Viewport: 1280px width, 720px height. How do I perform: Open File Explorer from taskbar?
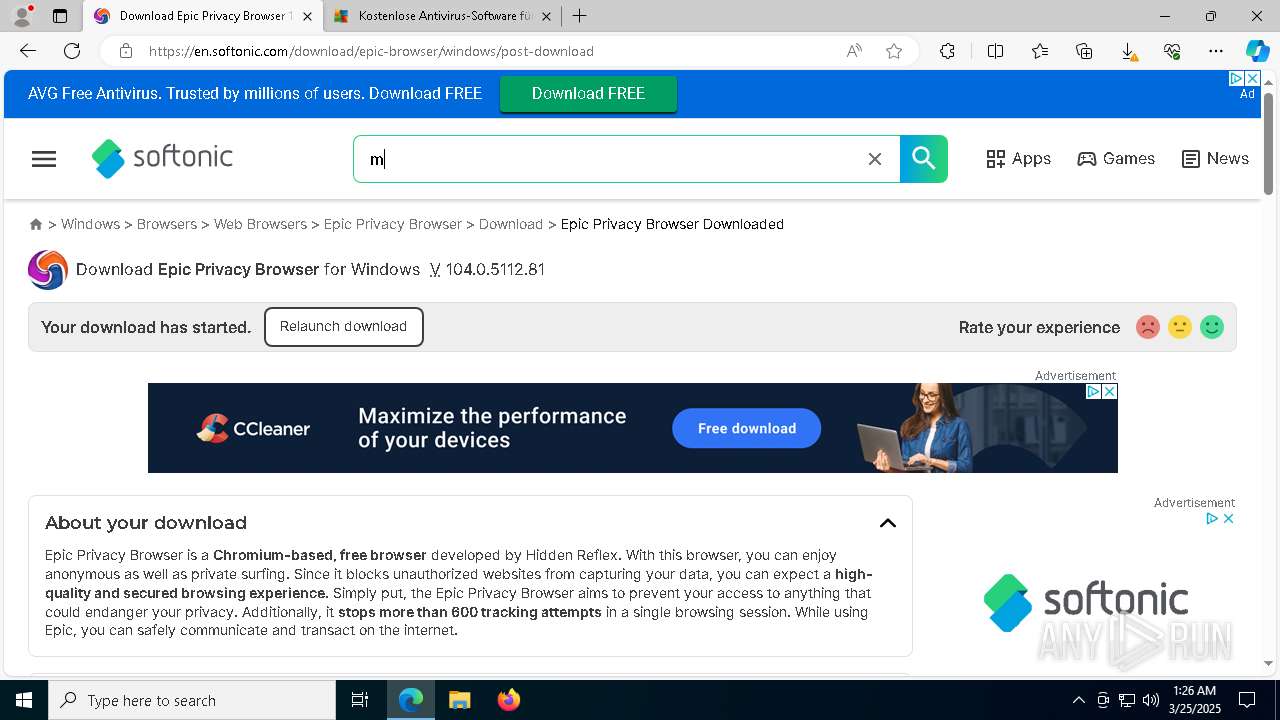click(459, 700)
